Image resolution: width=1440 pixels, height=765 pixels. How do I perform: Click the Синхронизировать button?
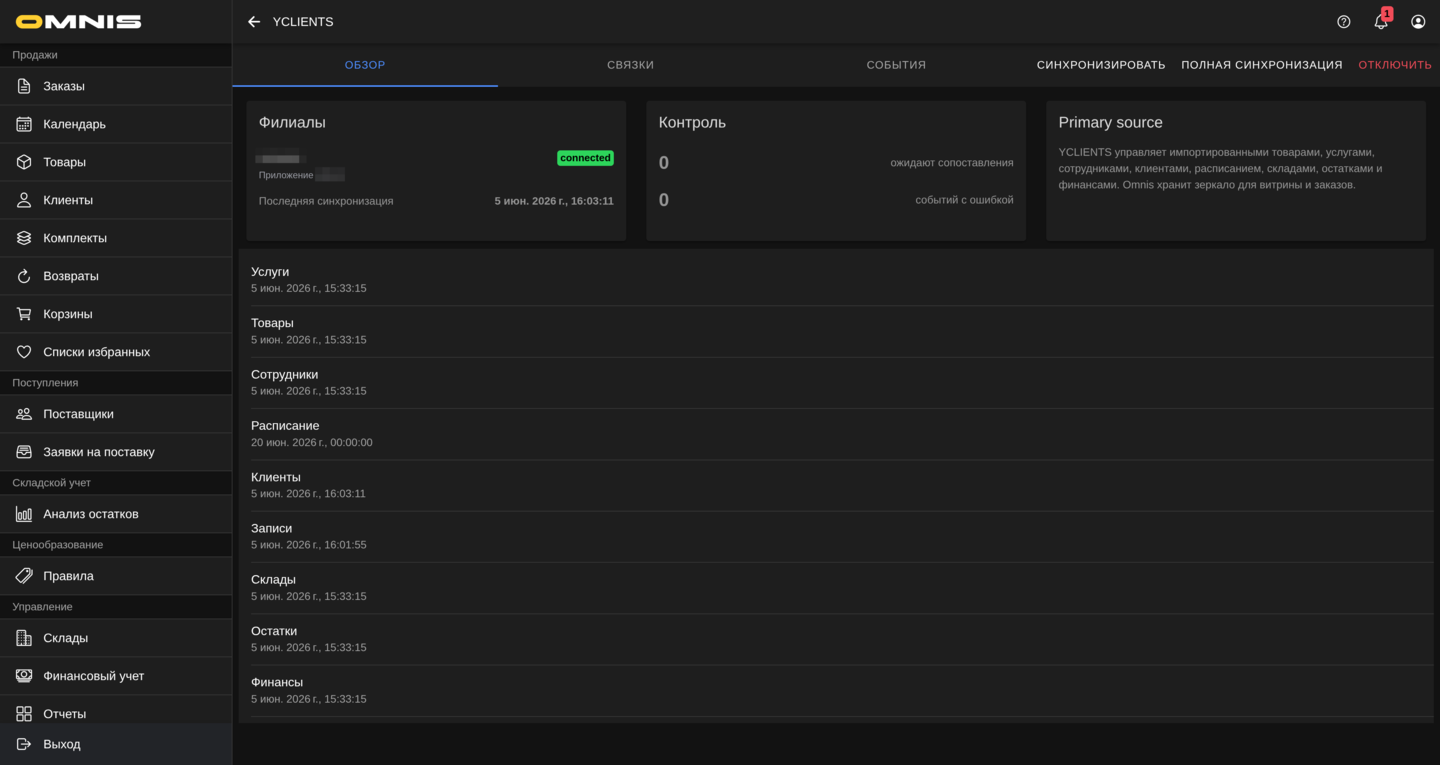(x=1101, y=65)
